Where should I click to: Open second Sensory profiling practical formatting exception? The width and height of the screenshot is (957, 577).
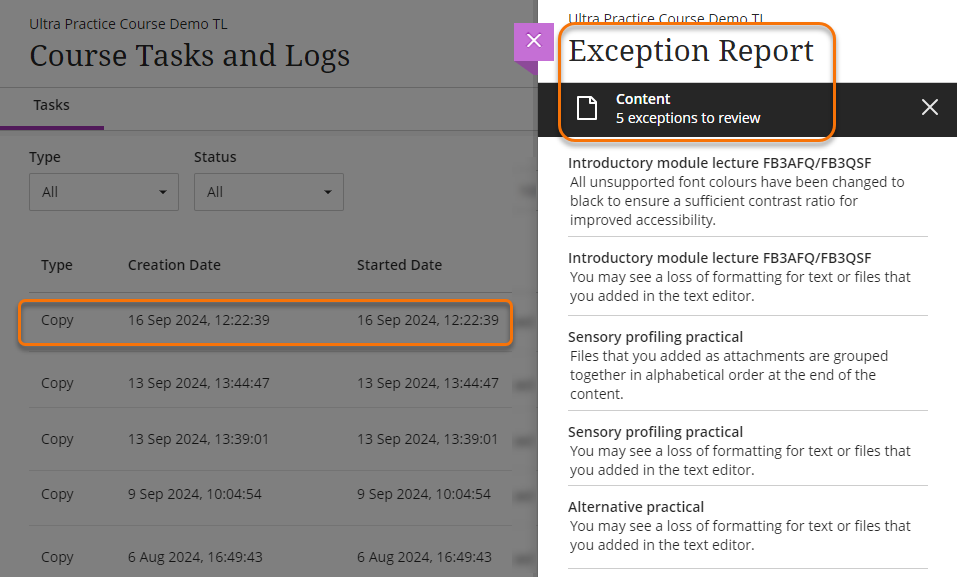tap(655, 432)
